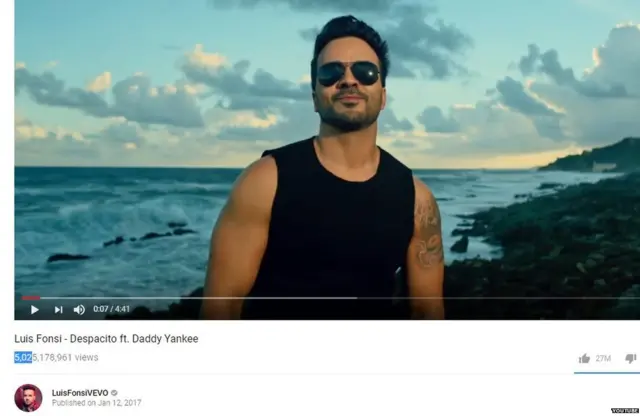Image resolution: width=640 pixels, height=416 pixels.
Task: Mute the video with the speaker icon
Action: 79,310
